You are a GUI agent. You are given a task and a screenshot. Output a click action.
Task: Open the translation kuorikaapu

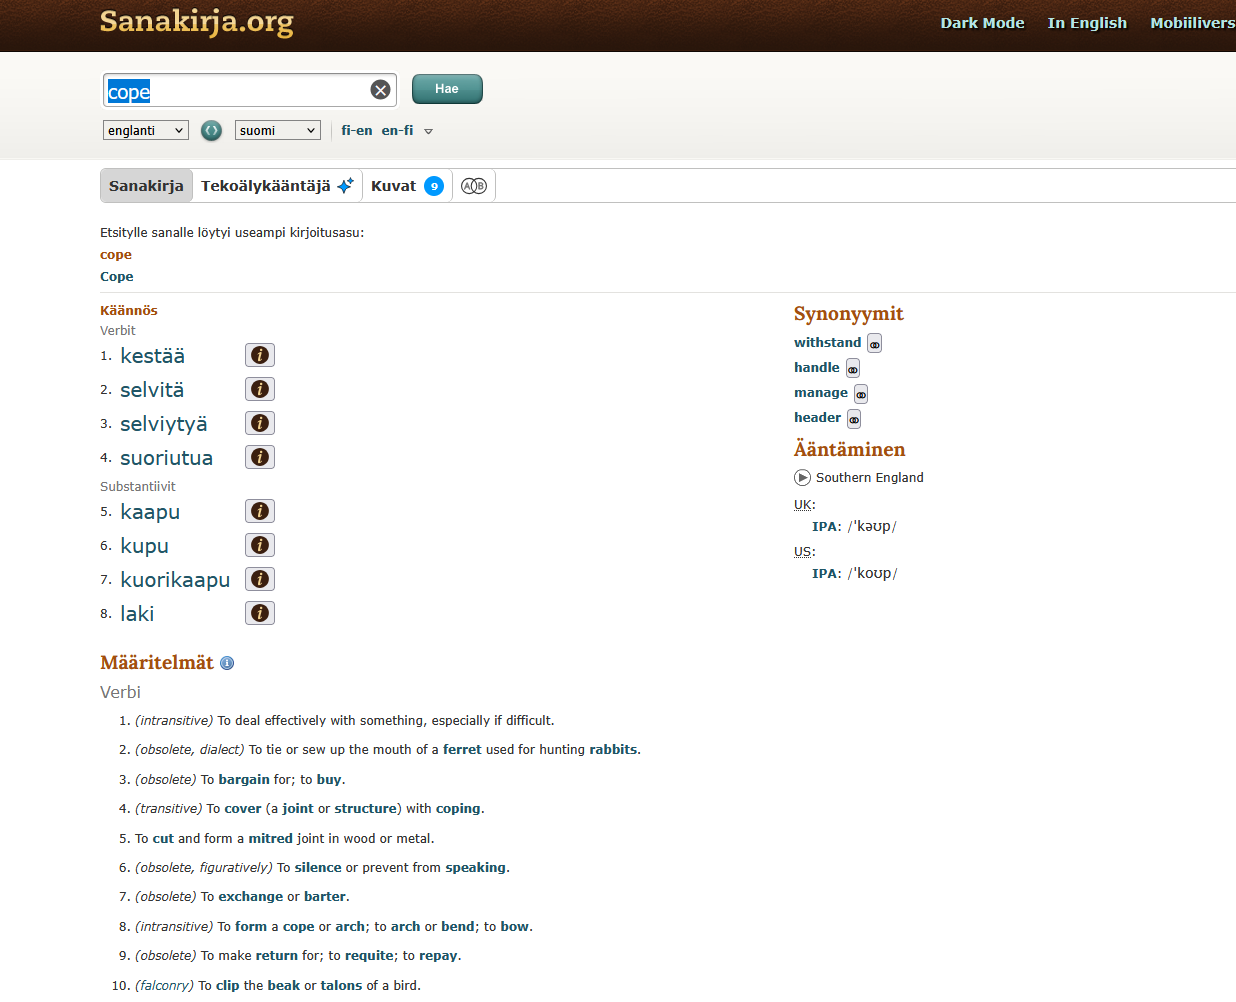pos(175,580)
